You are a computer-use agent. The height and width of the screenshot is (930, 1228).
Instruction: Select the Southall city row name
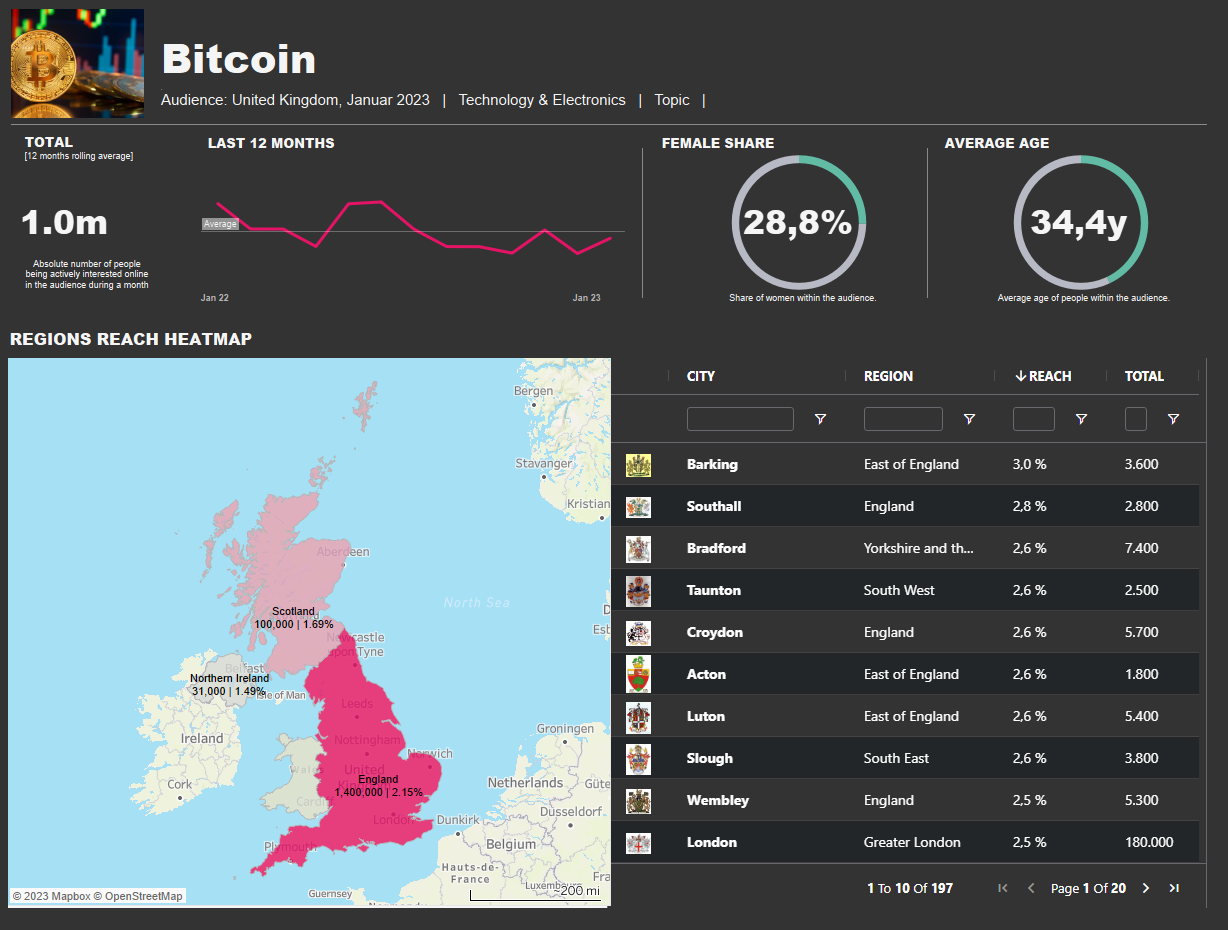tap(714, 506)
